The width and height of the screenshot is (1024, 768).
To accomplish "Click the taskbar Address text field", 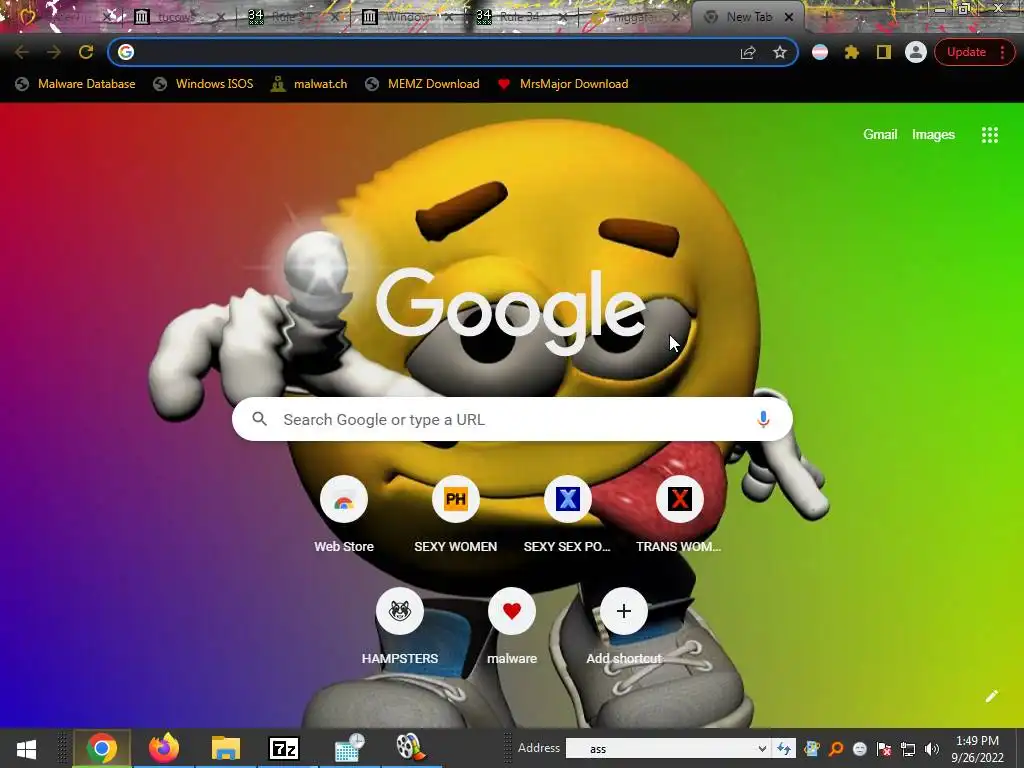I will point(661,749).
